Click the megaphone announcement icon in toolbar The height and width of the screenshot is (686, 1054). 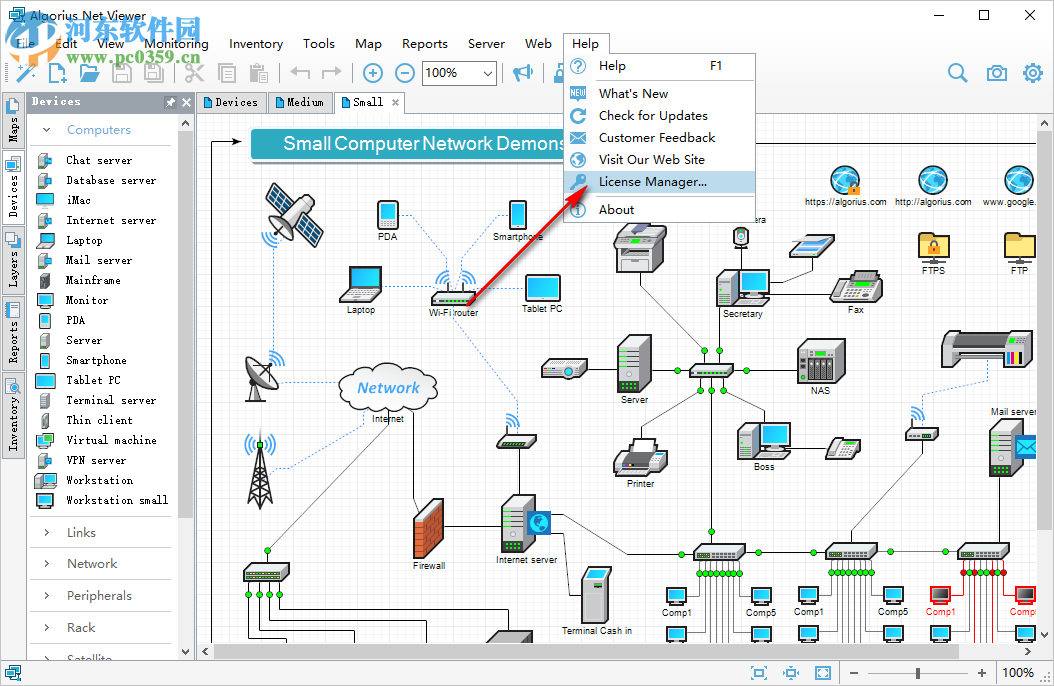click(x=525, y=73)
